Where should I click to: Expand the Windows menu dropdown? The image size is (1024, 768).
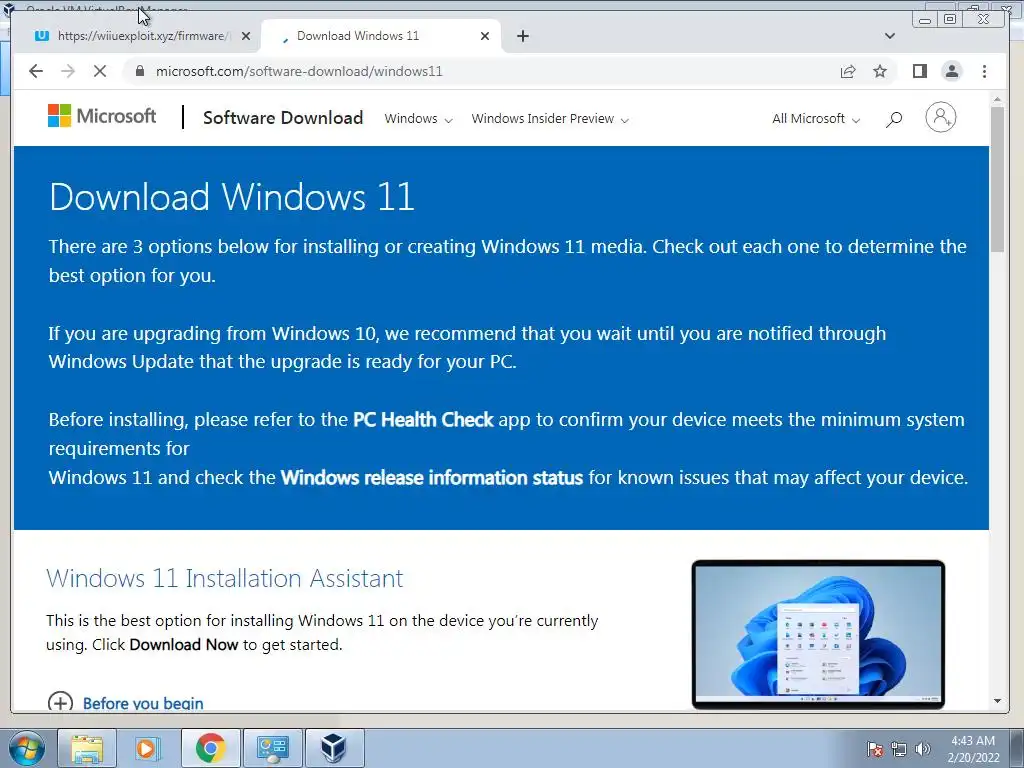pyautogui.click(x=418, y=119)
